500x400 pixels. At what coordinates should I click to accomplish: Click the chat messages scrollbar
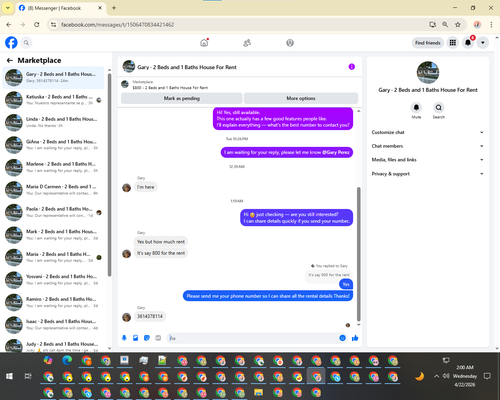[359, 253]
